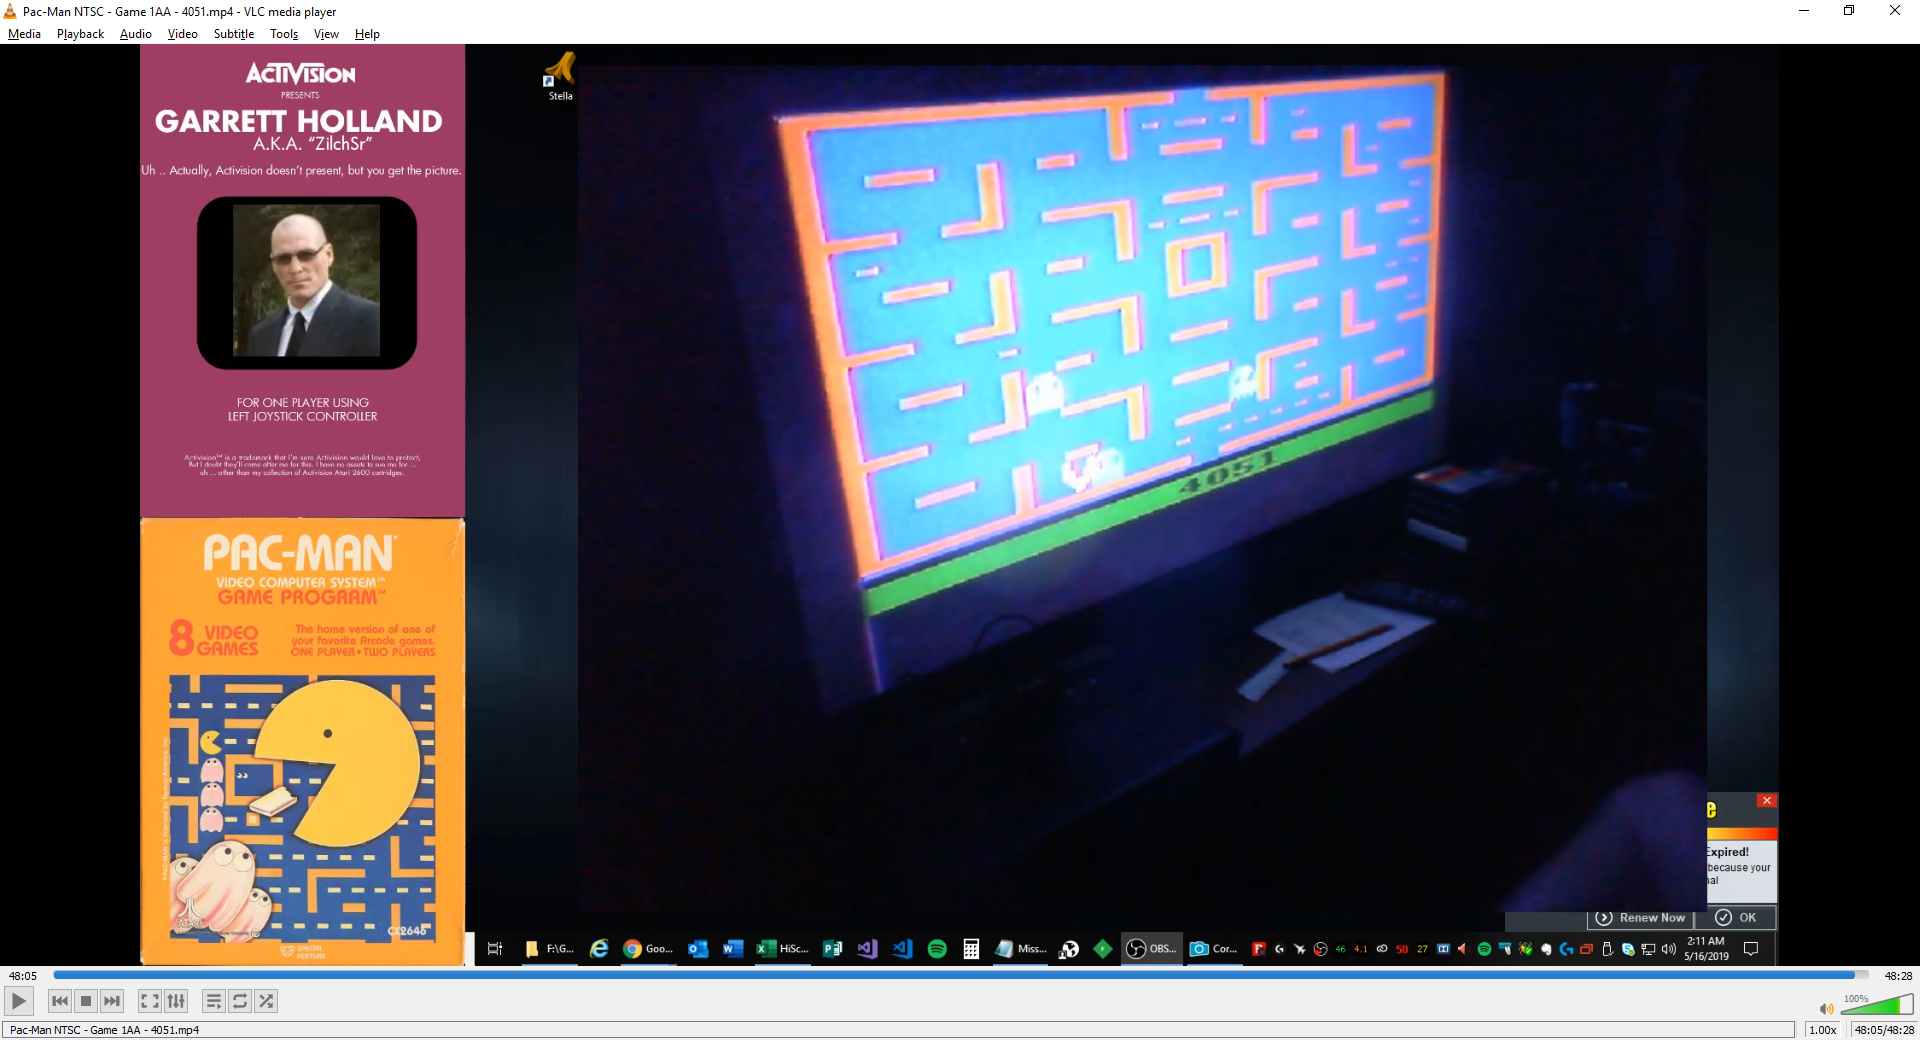The width and height of the screenshot is (1920, 1040).
Task: Click the blue seek bar
Action: 960,975
